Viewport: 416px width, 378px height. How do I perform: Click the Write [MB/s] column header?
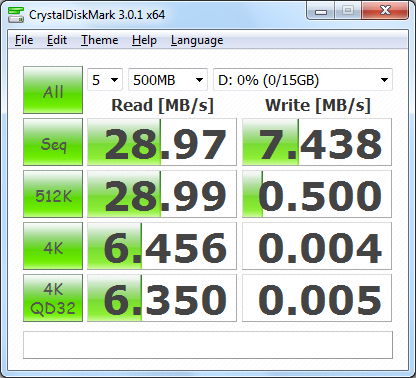[318, 106]
